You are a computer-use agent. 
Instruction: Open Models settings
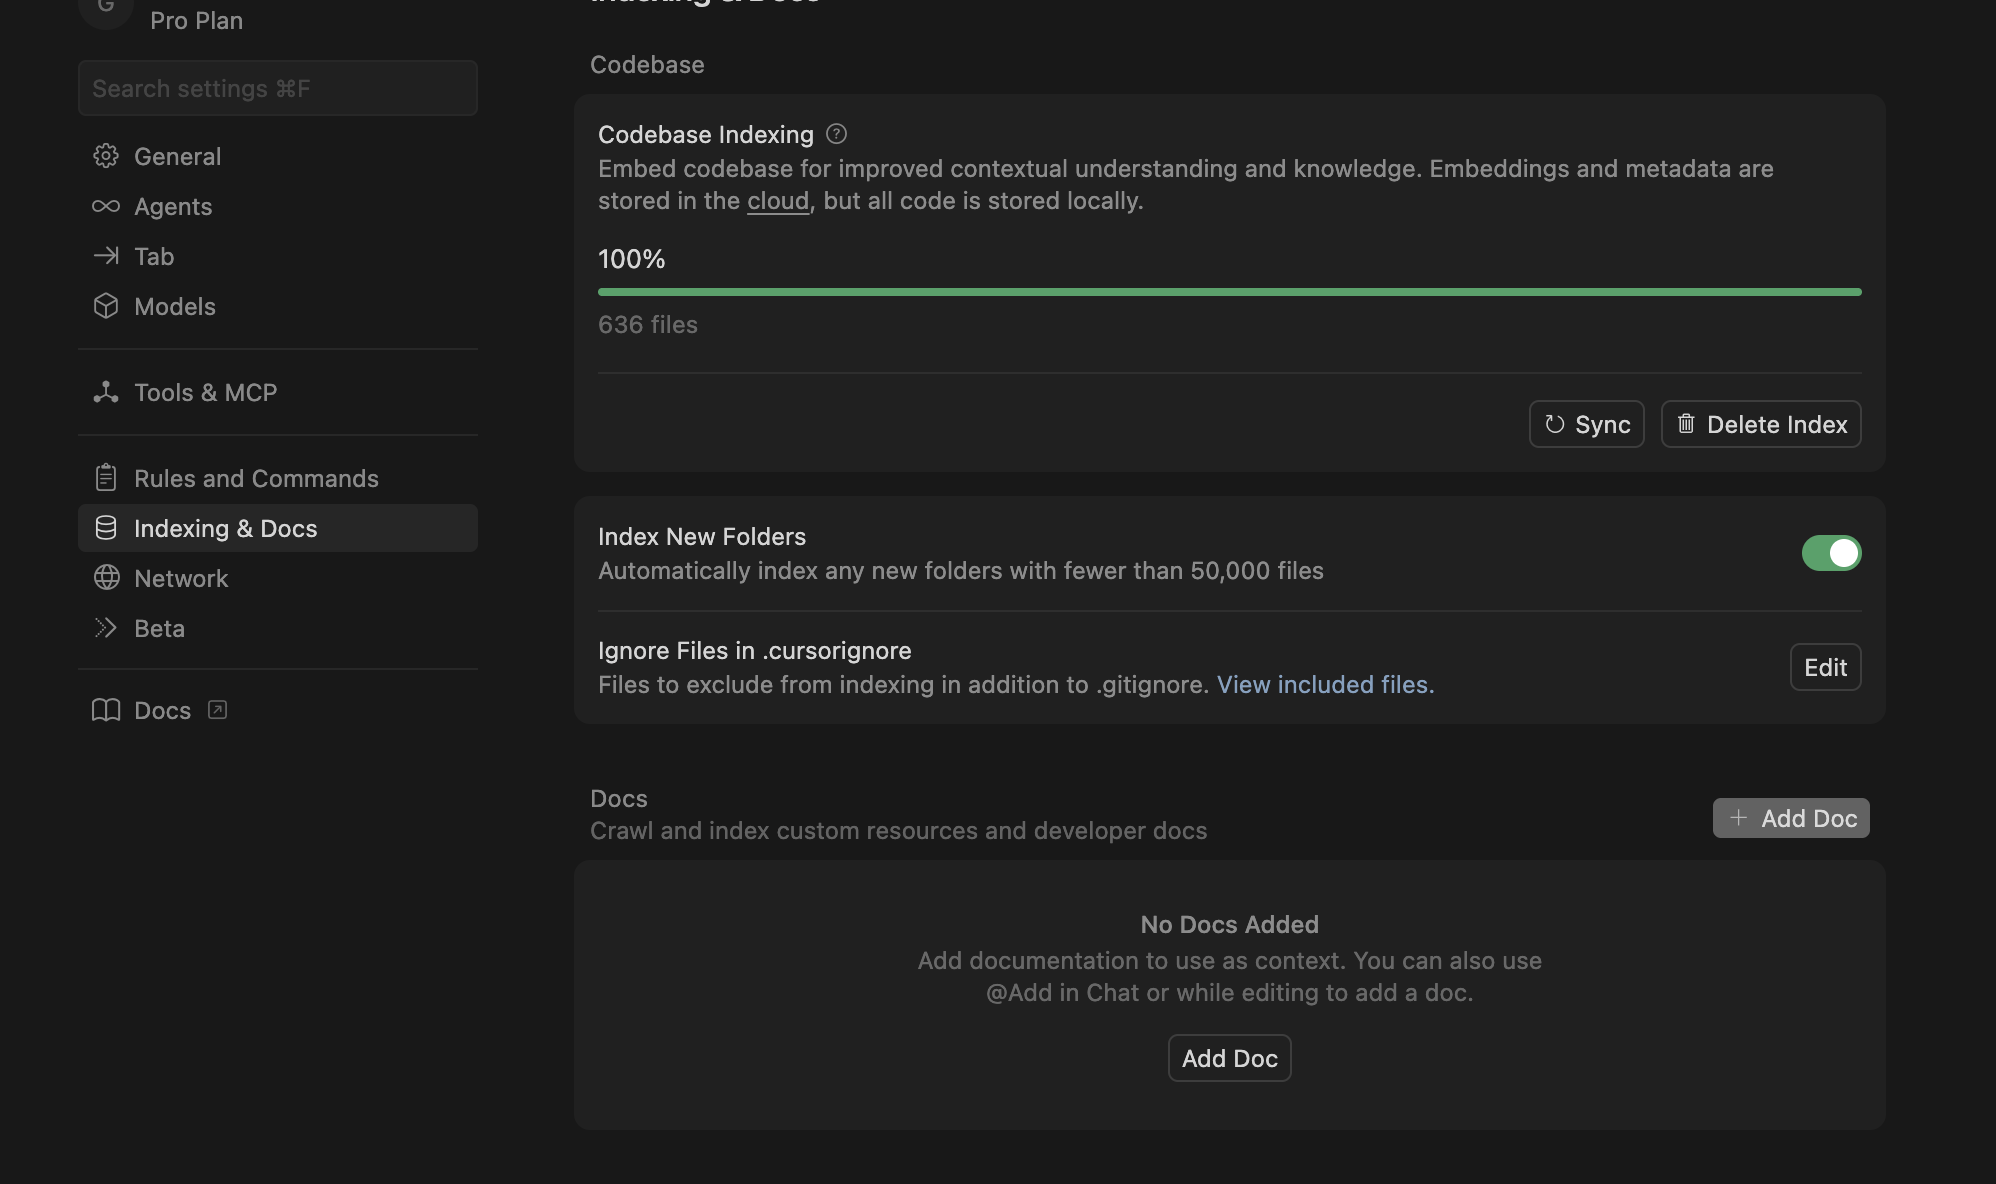tap(278, 306)
